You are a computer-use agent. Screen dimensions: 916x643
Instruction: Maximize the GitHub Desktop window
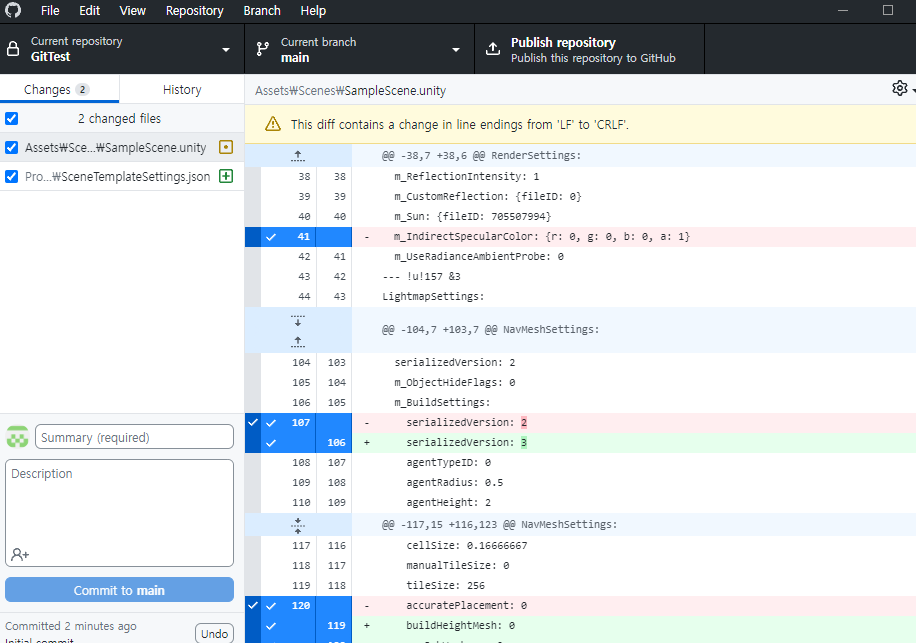click(888, 11)
